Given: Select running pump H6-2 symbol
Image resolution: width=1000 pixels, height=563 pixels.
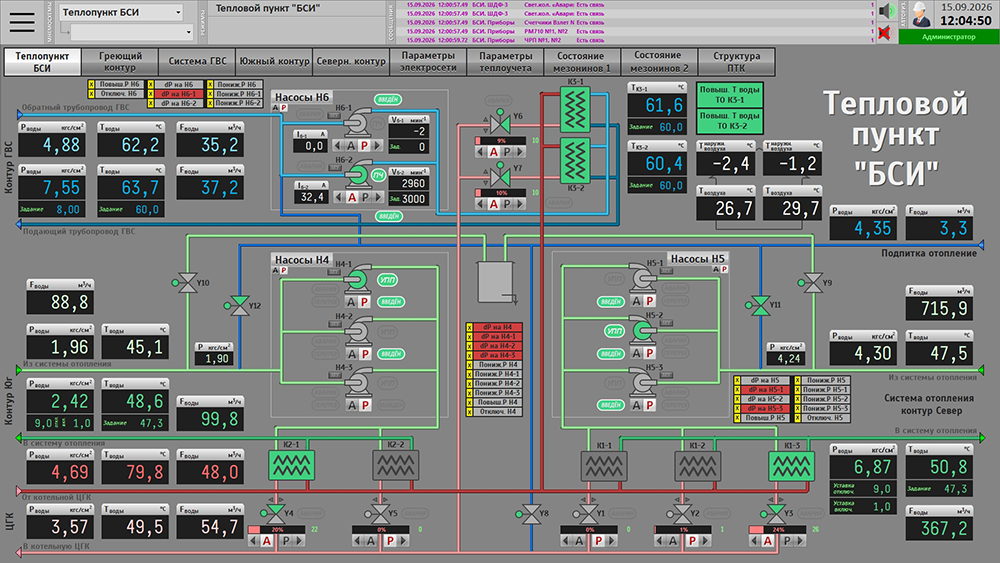Looking at the screenshot, I should click(357, 173).
